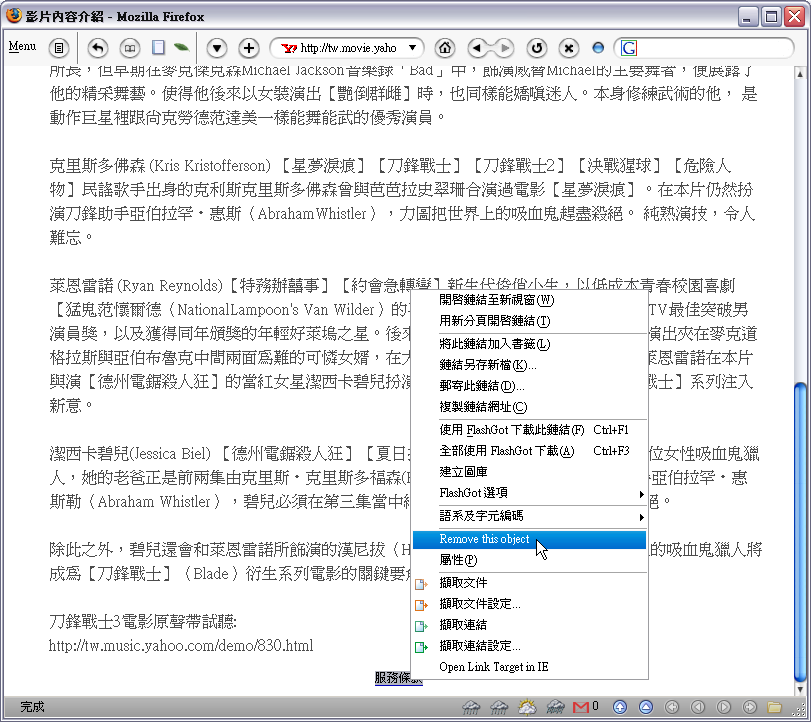Expand the FlashGot 選項 submenu

tap(540, 493)
